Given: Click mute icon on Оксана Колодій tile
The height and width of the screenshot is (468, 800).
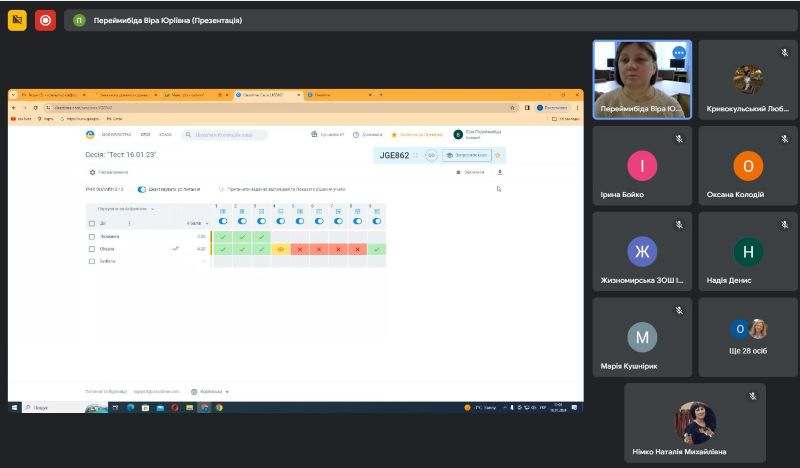Looking at the screenshot, I should [x=785, y=138].
